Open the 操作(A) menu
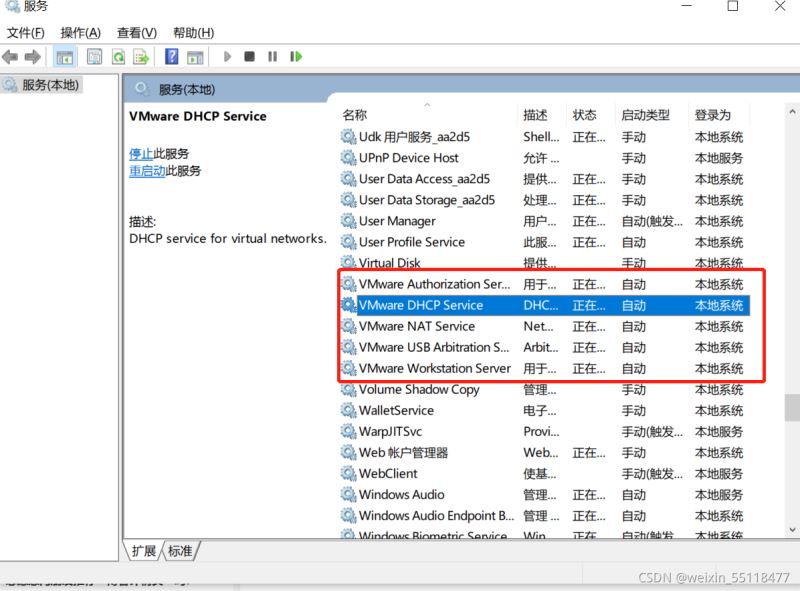 click(x=81, y=33)
